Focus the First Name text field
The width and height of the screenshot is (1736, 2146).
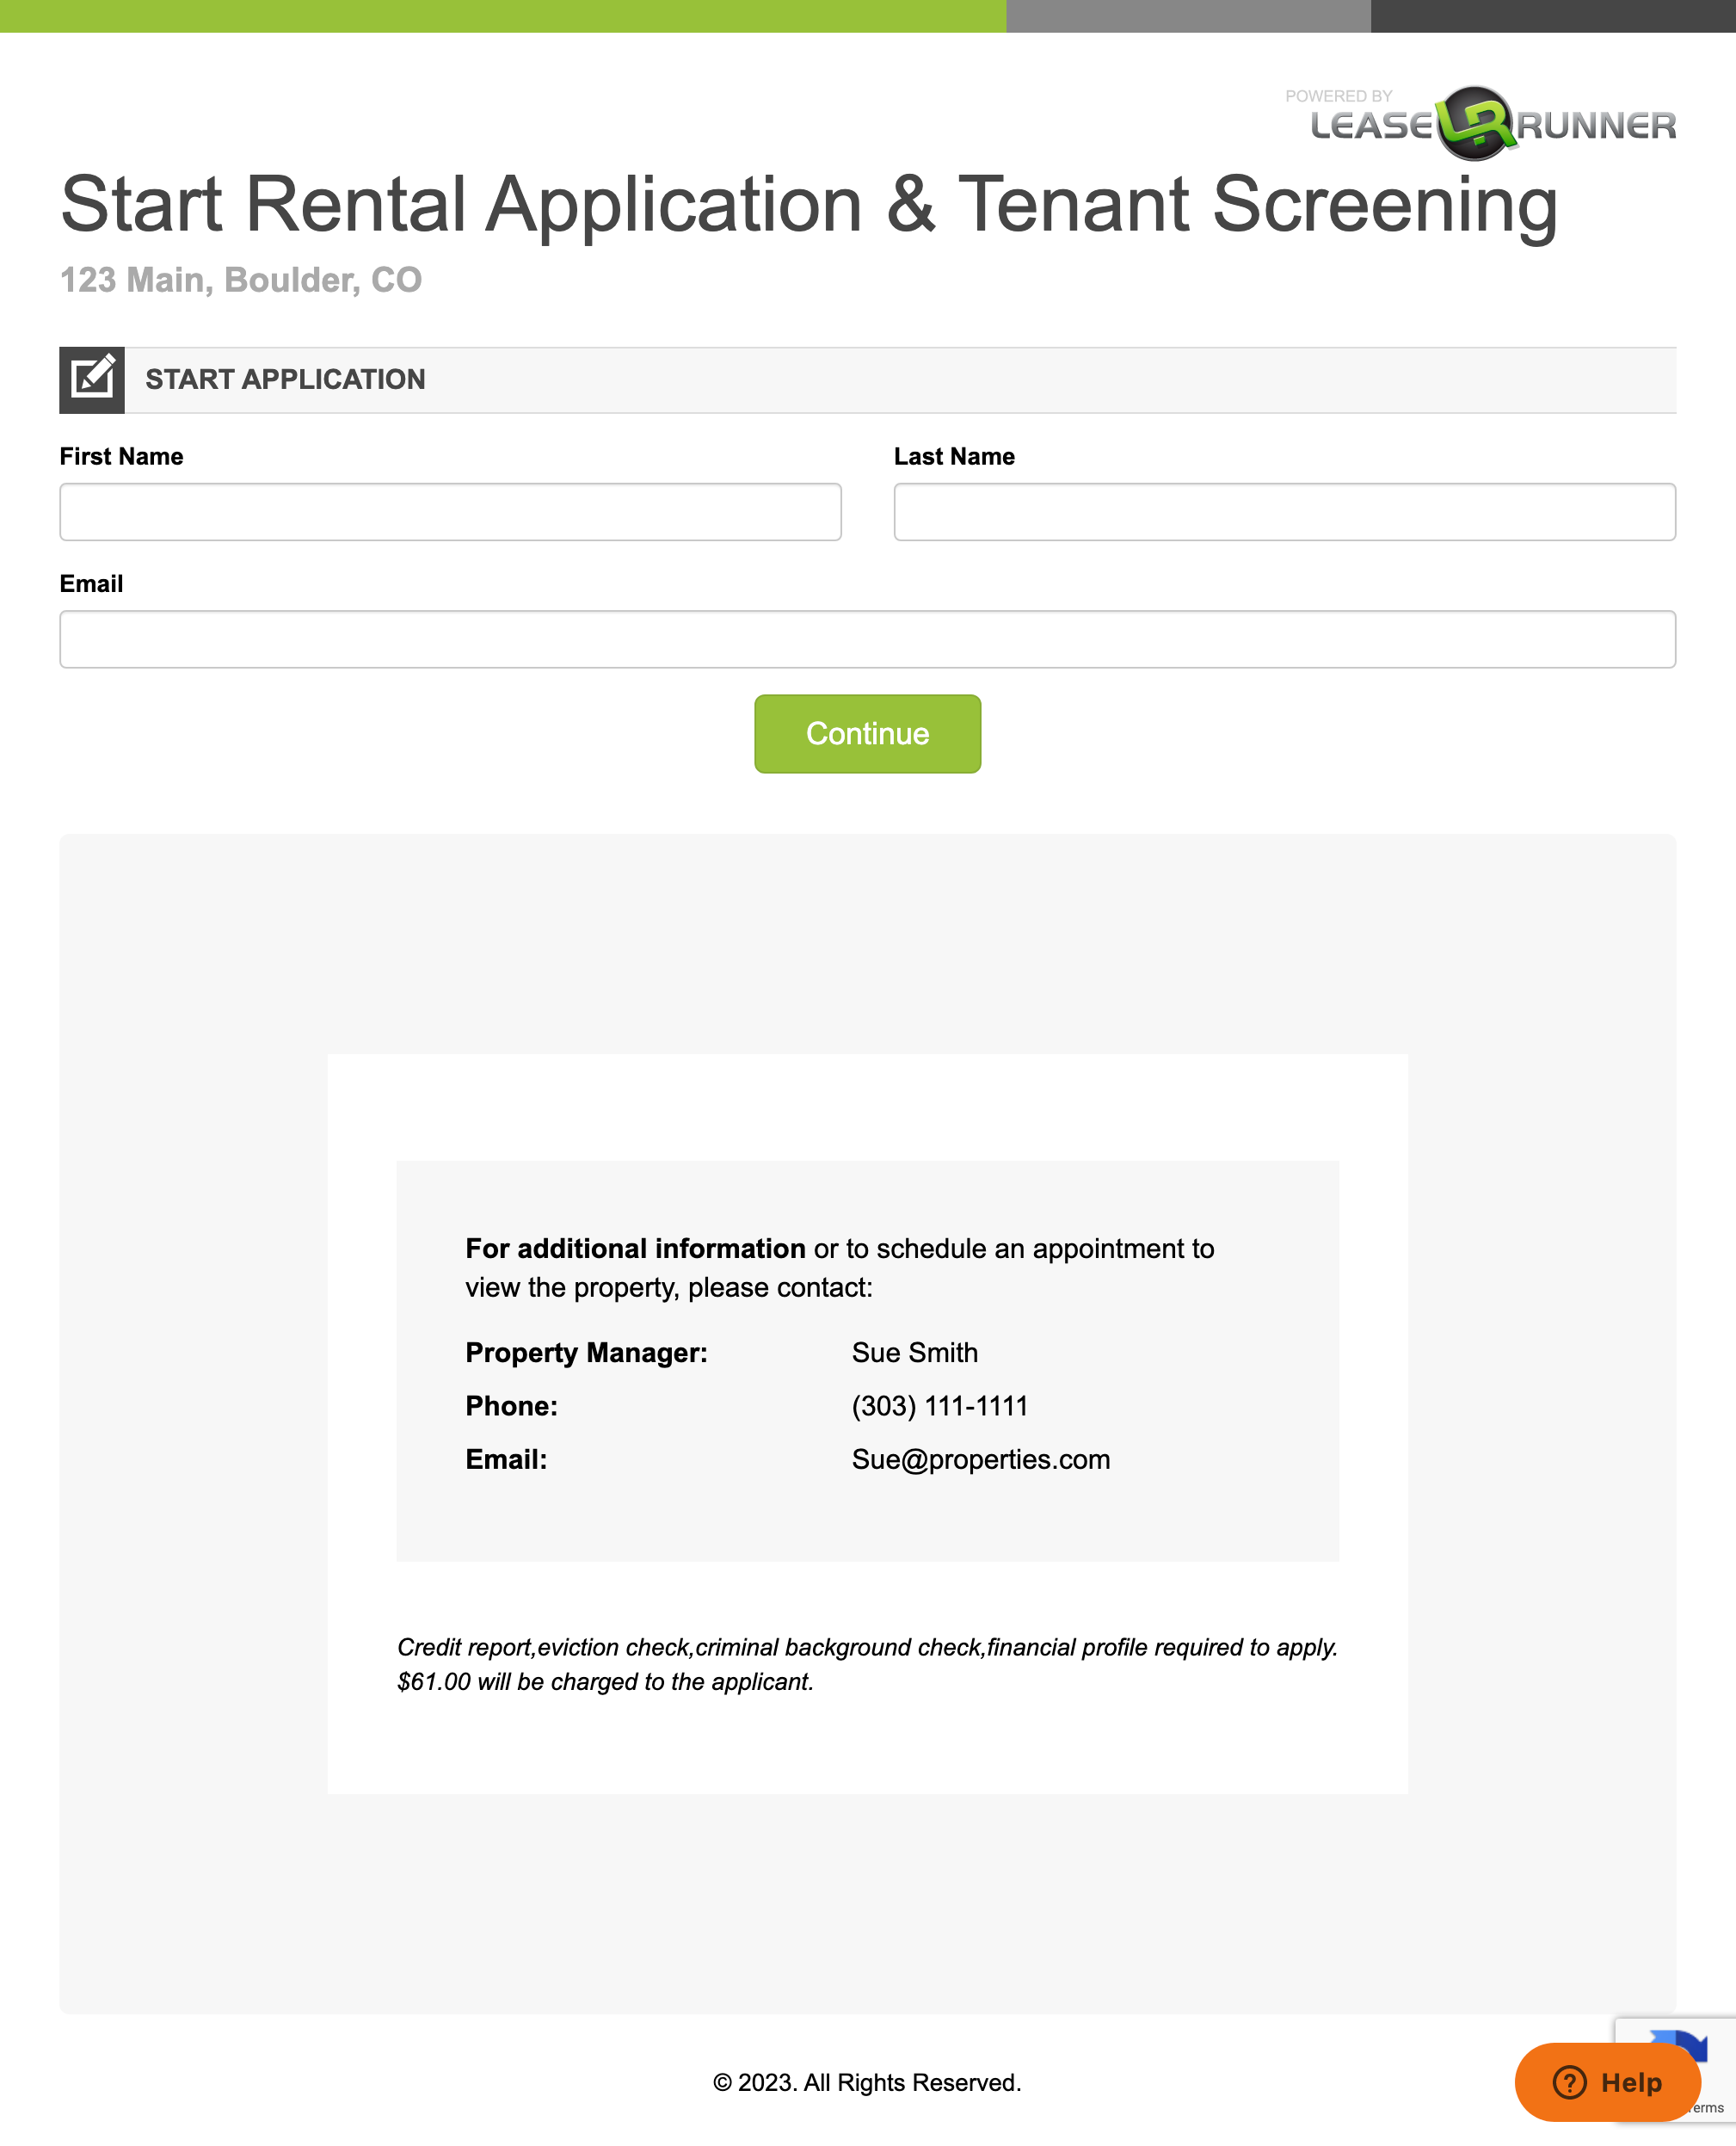(450, 512)
